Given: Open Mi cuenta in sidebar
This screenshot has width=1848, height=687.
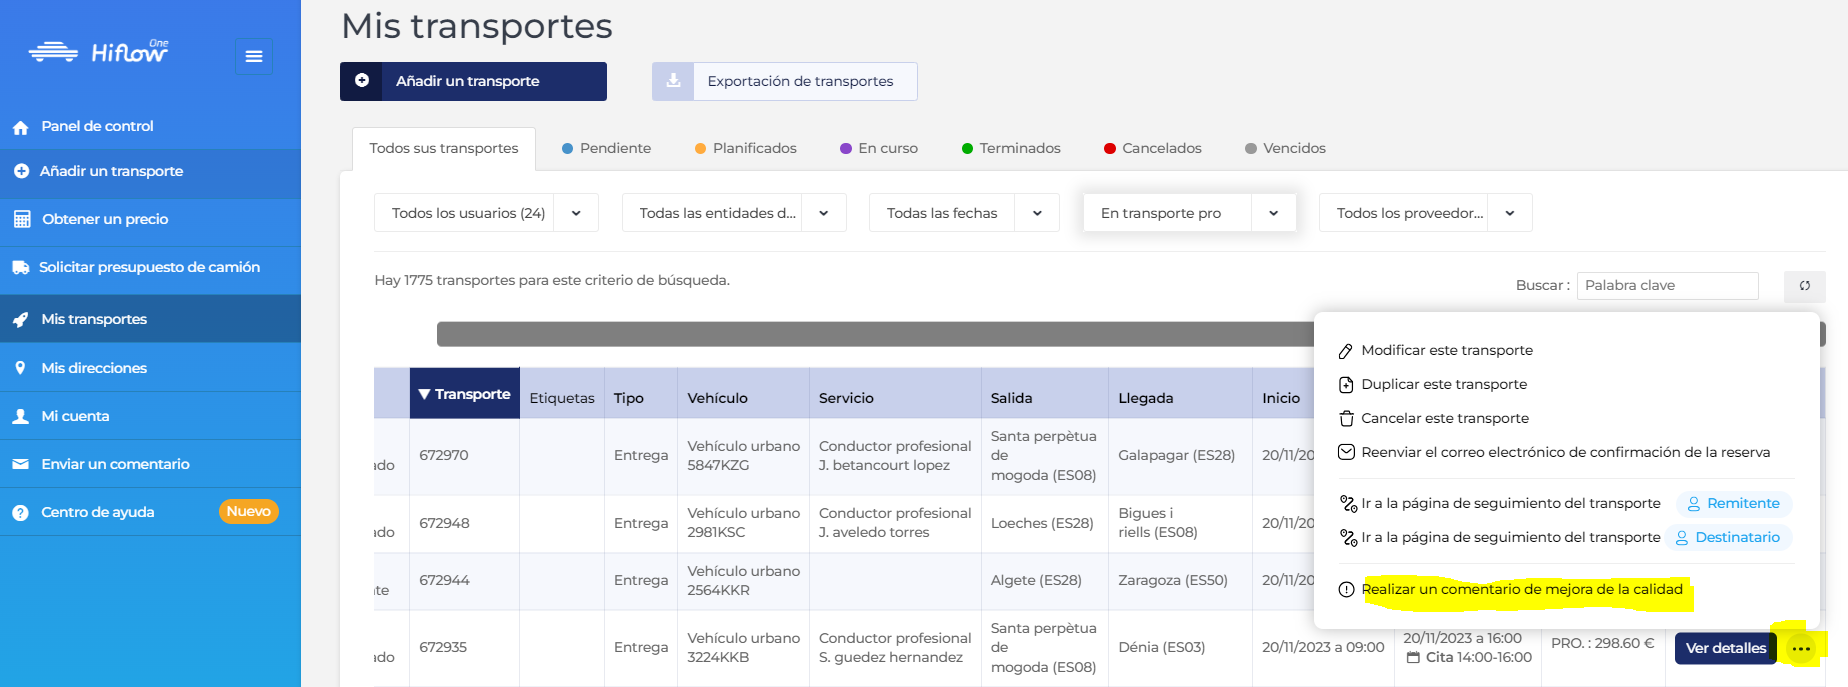Looking at the screenshot, I should [x=150, y=416].
